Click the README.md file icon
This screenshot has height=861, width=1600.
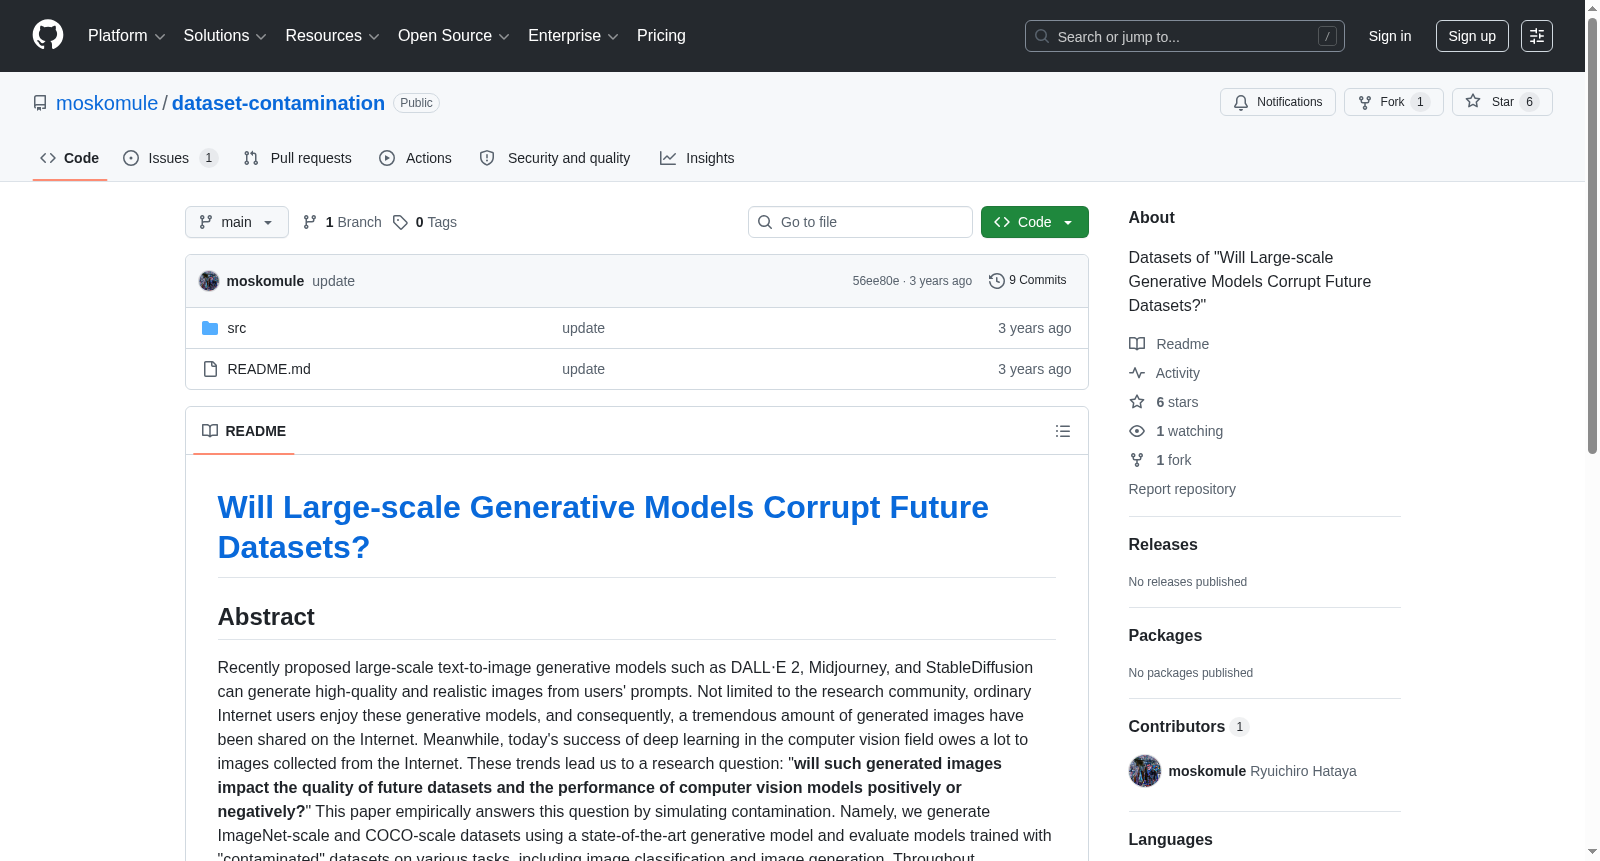[210, 369]
